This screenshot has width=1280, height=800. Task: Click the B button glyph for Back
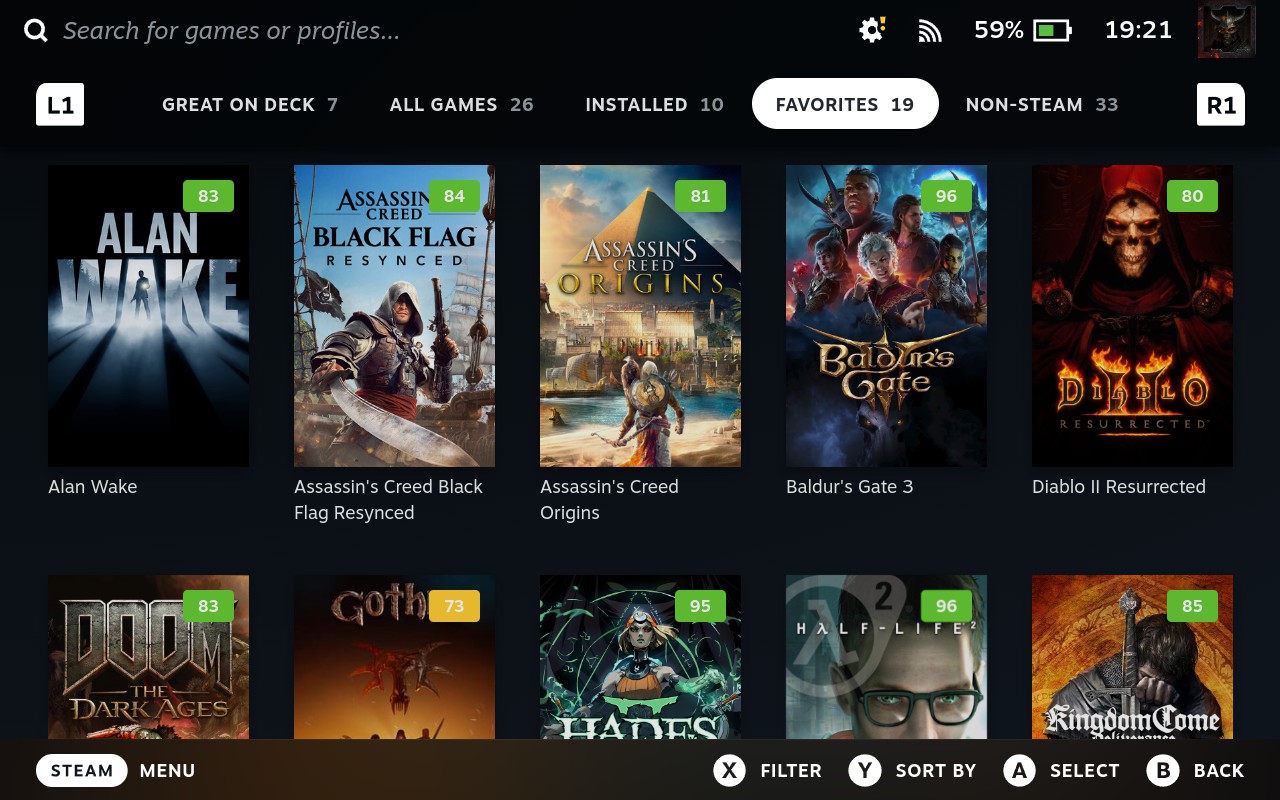[1163, 771]
